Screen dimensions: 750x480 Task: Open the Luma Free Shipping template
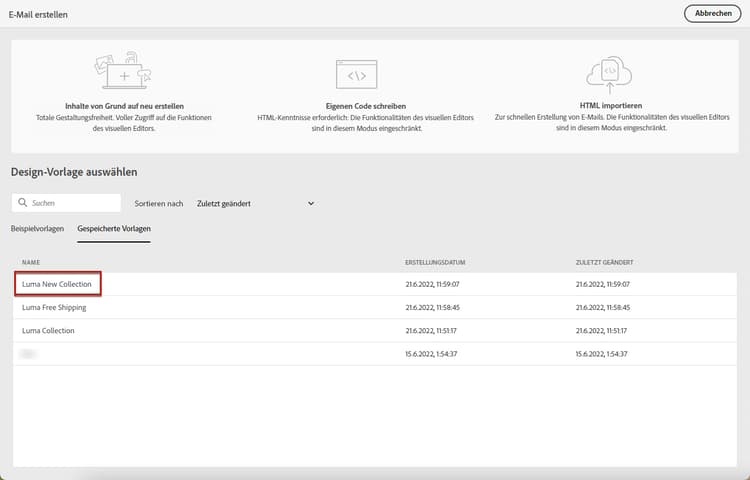pos(54,307)
